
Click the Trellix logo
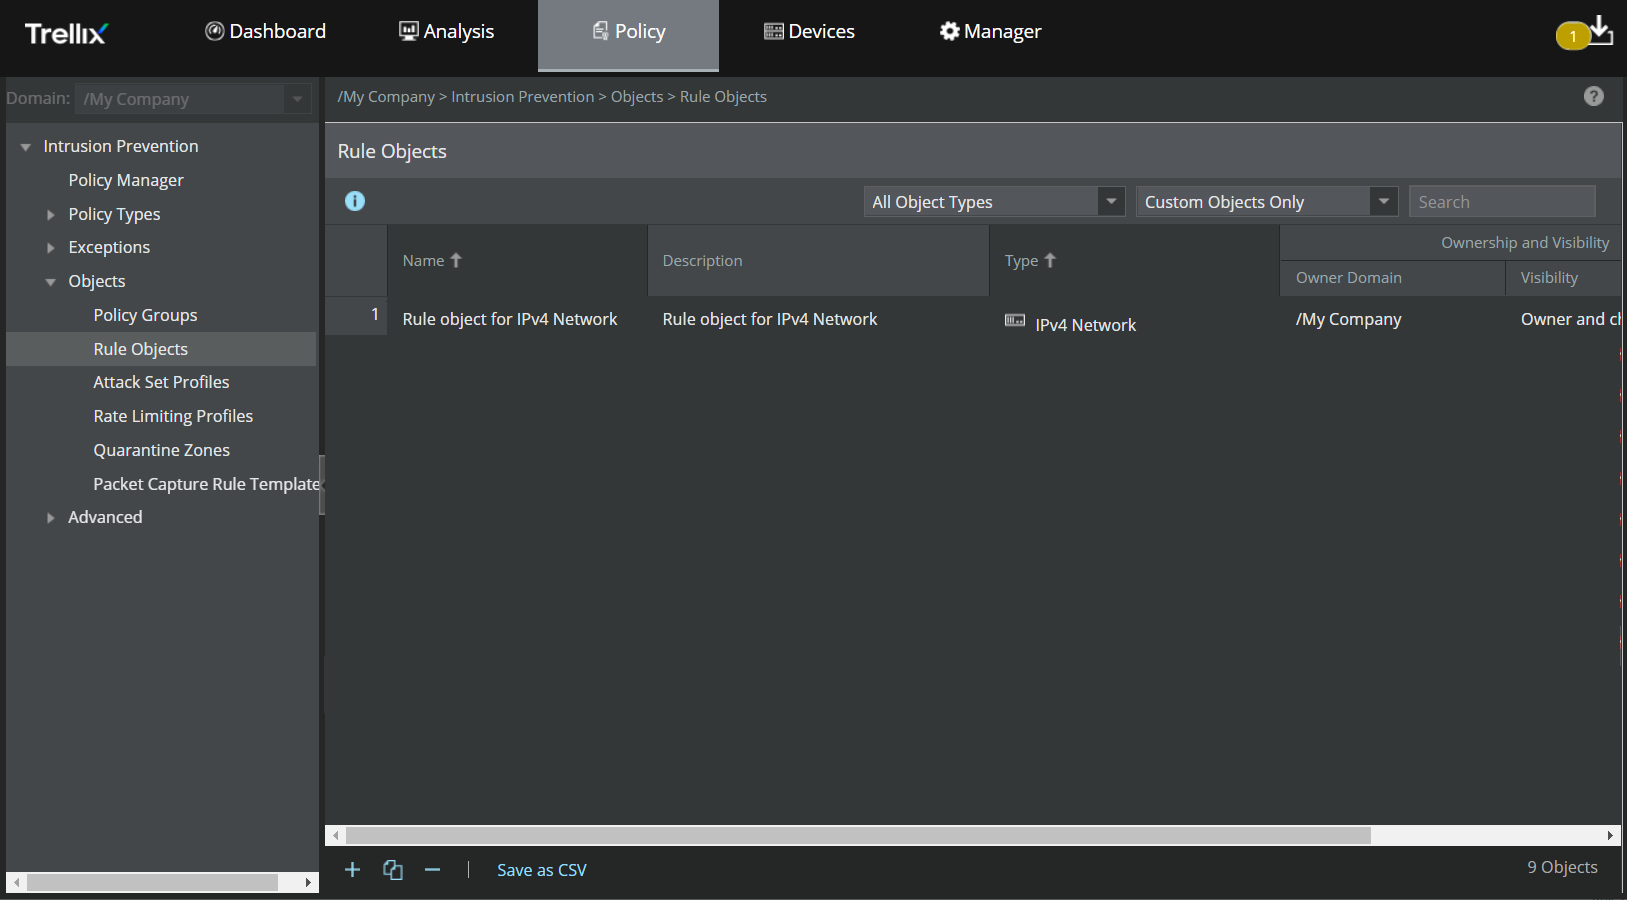[x=66, y=34]
